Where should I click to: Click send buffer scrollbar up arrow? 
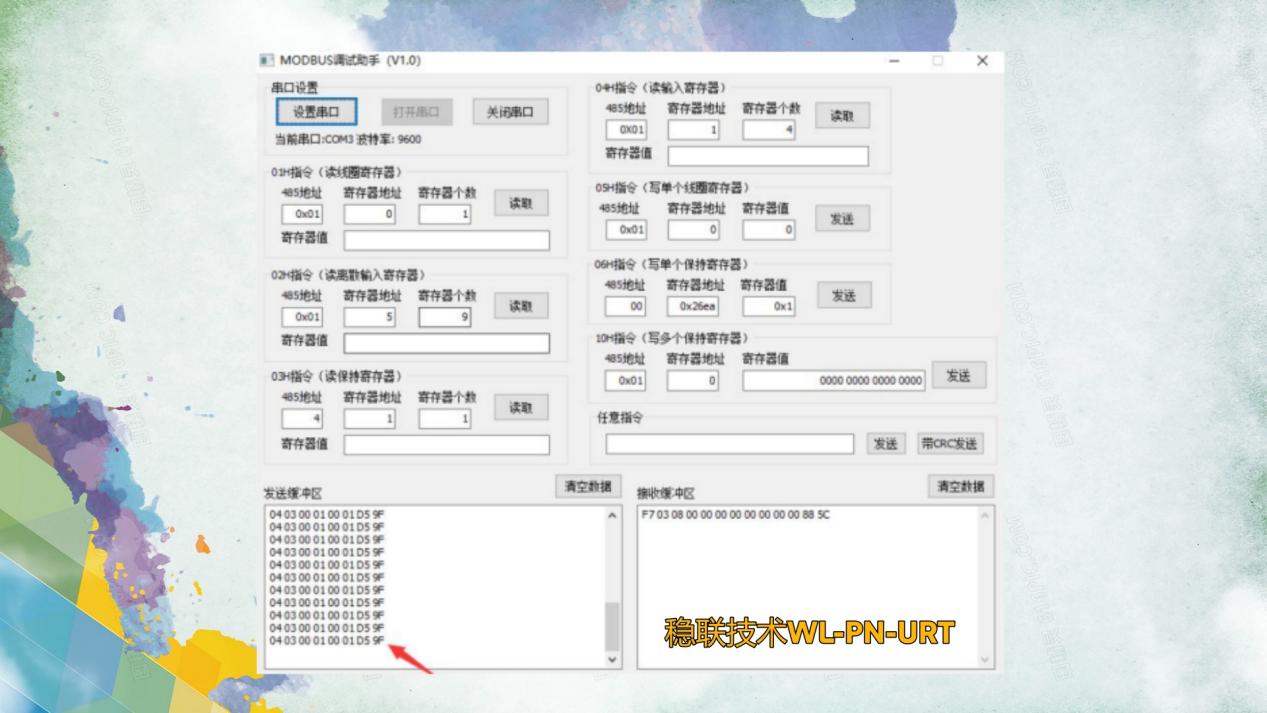coord(613,515)
